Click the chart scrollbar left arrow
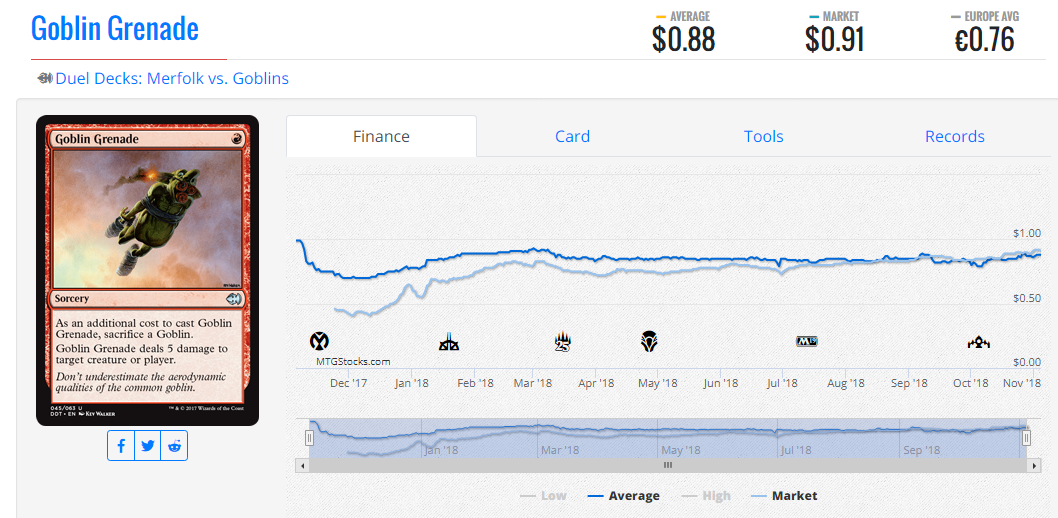 pyautogui.click(x=303, y=465)
